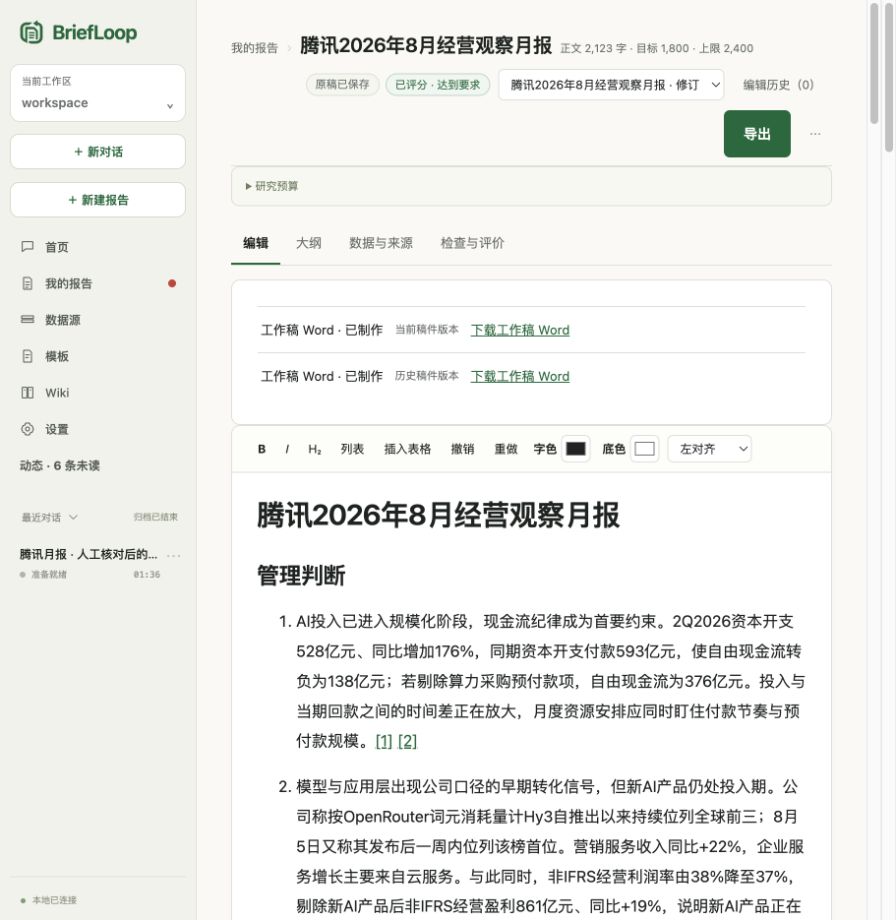The image size is (896, 920).
Task: Click the 原稿已保存 status badge
Action: point(342,84)
